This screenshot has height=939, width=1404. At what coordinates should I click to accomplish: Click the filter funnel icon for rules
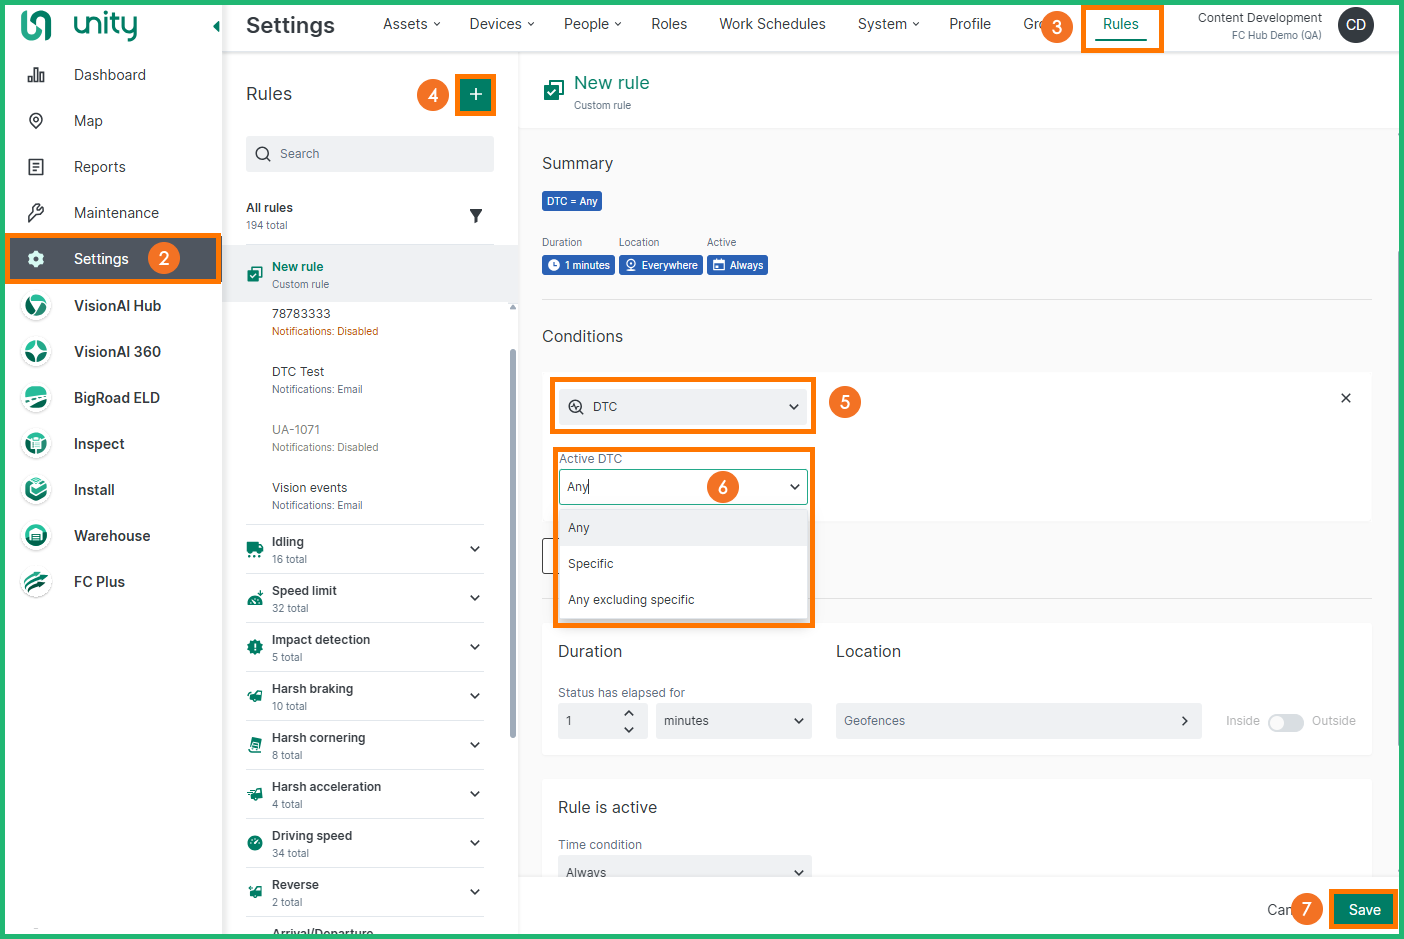click(x=476, y=216)
